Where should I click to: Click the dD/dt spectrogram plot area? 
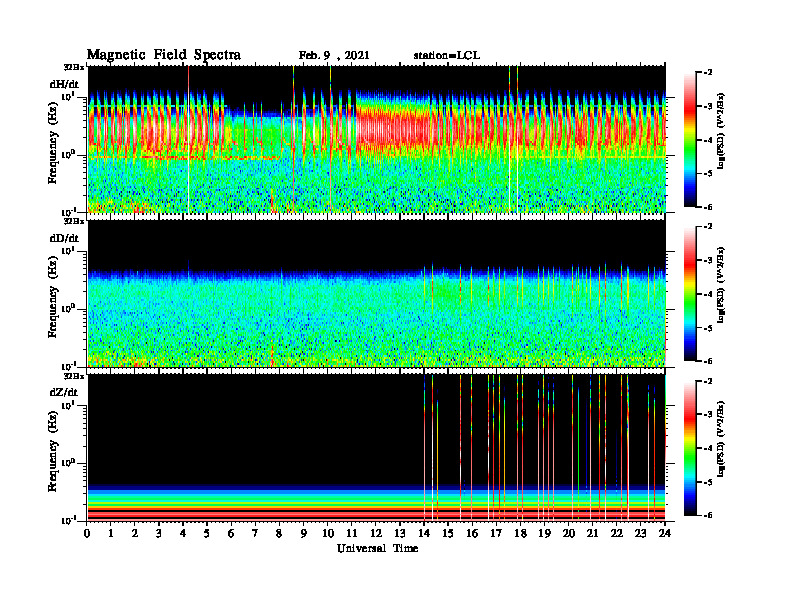coord(377,293)
